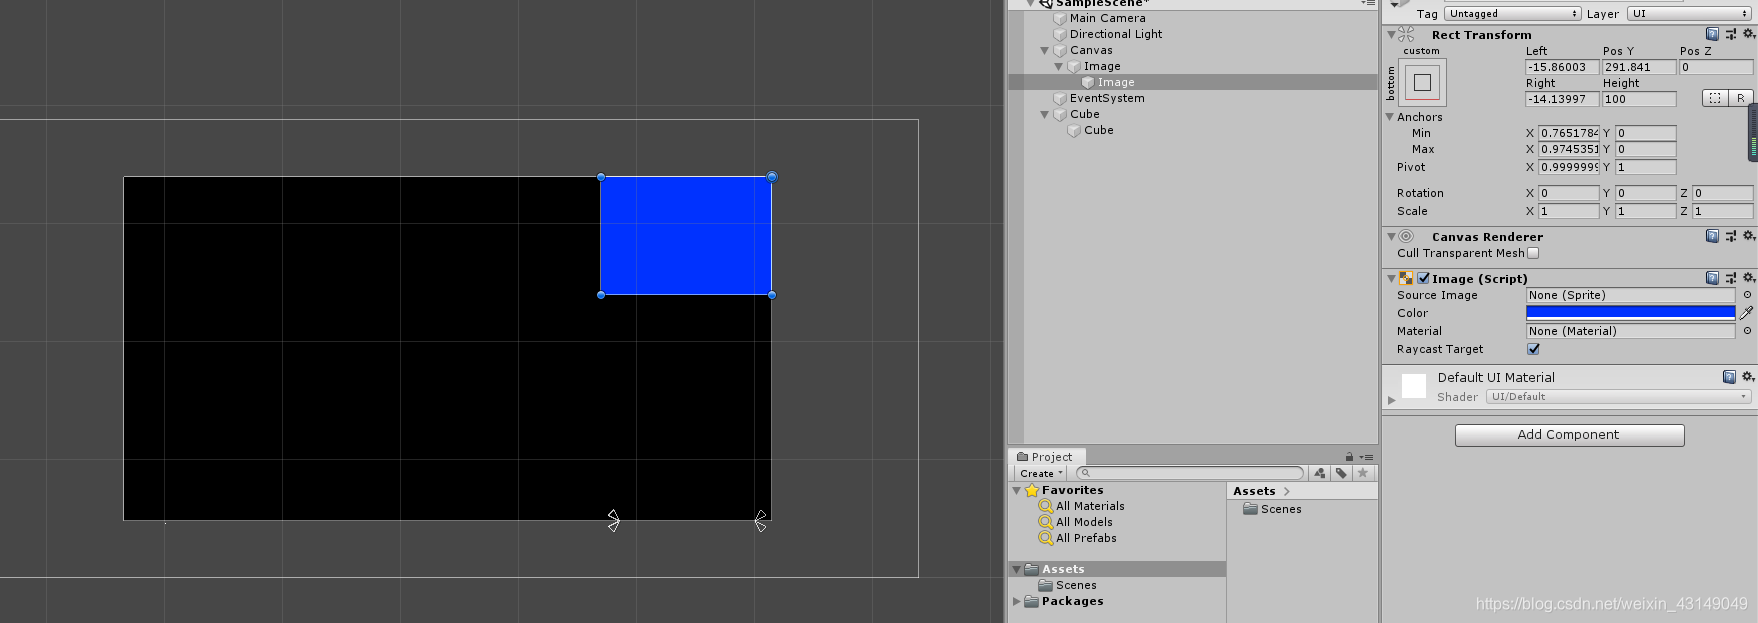The width and height of the screenshot is (1758, 623).
Task: Open the Image Color swatch picker
Action: tap(1630, 313)
